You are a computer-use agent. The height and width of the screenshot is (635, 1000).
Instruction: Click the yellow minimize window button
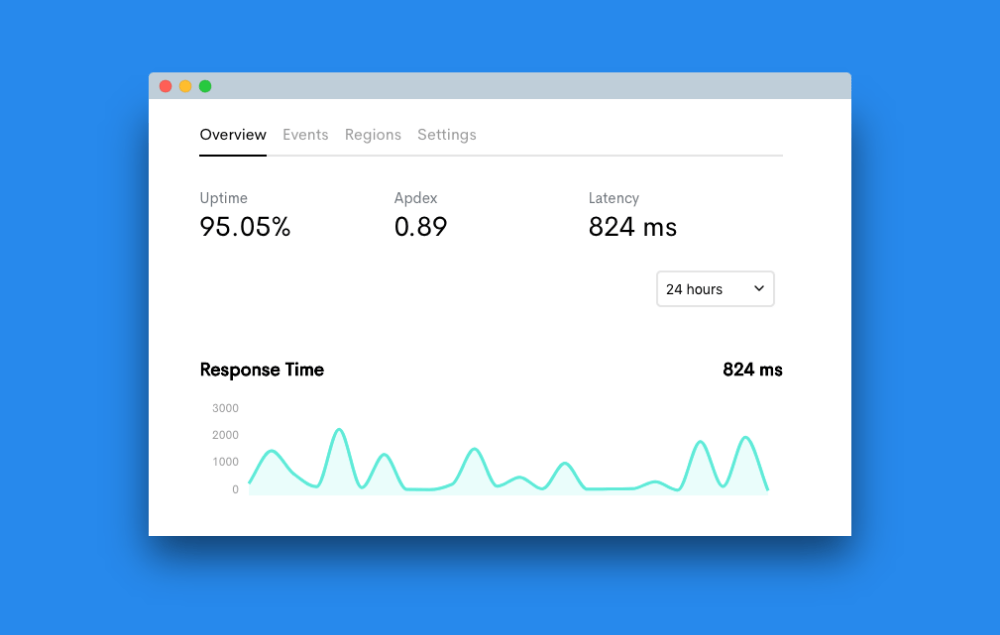point(186,86)
